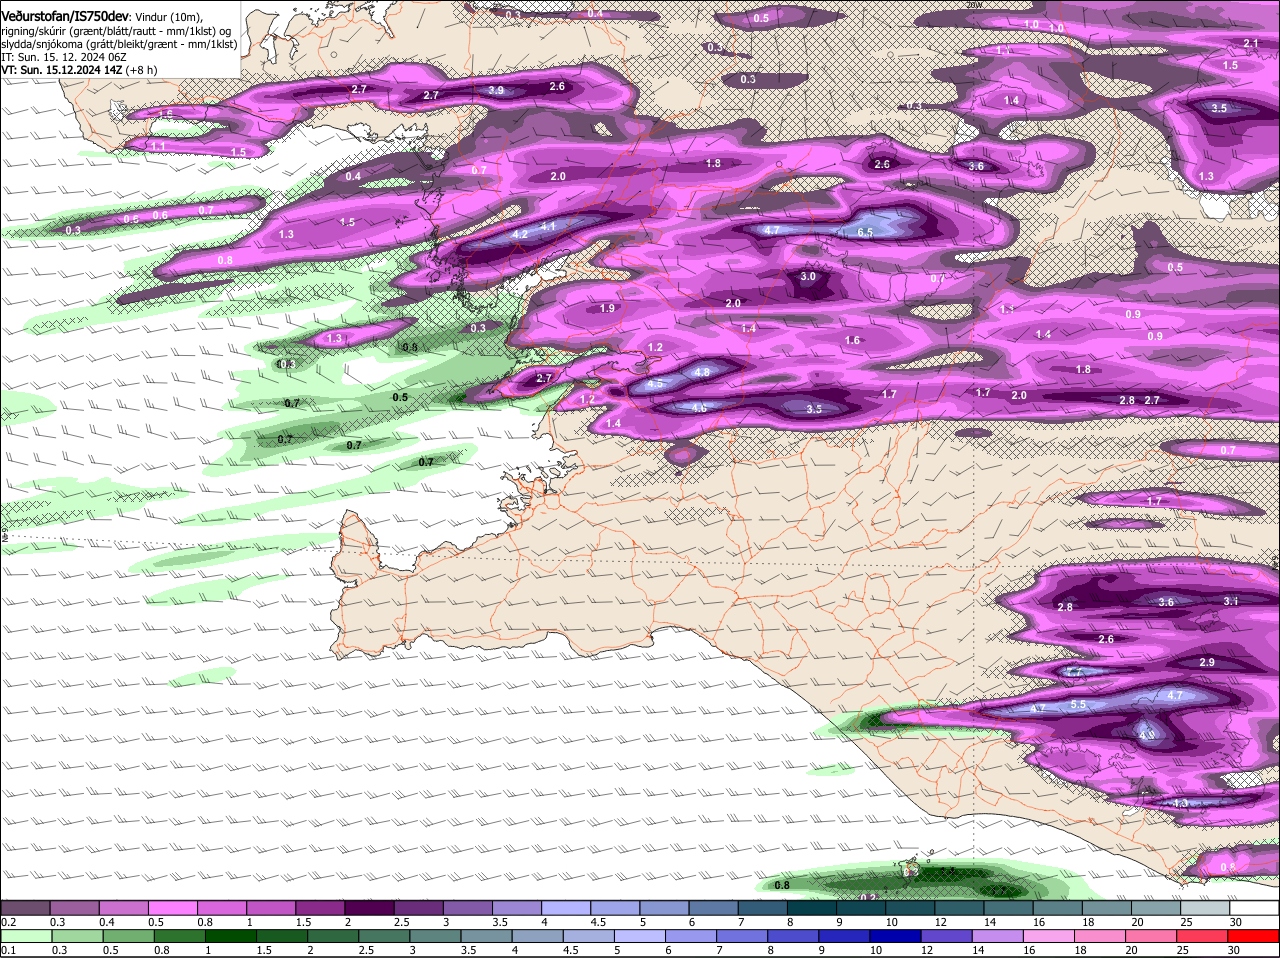Screen dimensions: 1280x958
Task: Click the 3.9 value near the top
Action: pyautogui.click(x=496, y=90)
